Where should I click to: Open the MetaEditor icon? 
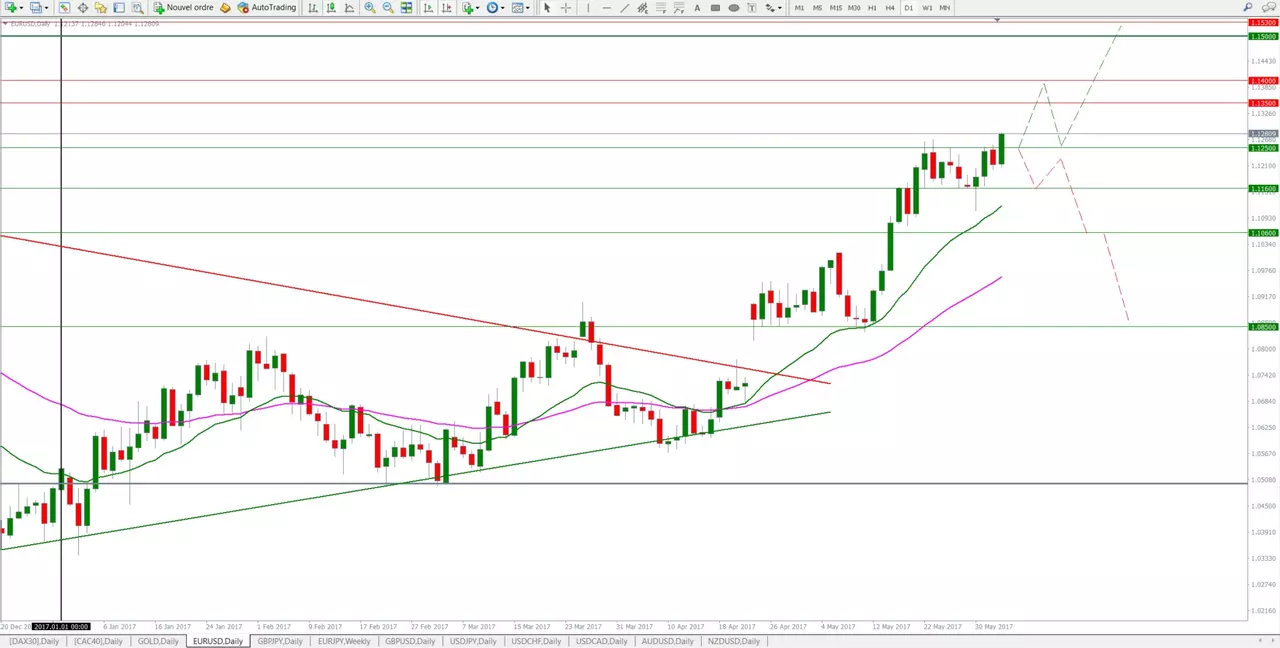[226, 7]
